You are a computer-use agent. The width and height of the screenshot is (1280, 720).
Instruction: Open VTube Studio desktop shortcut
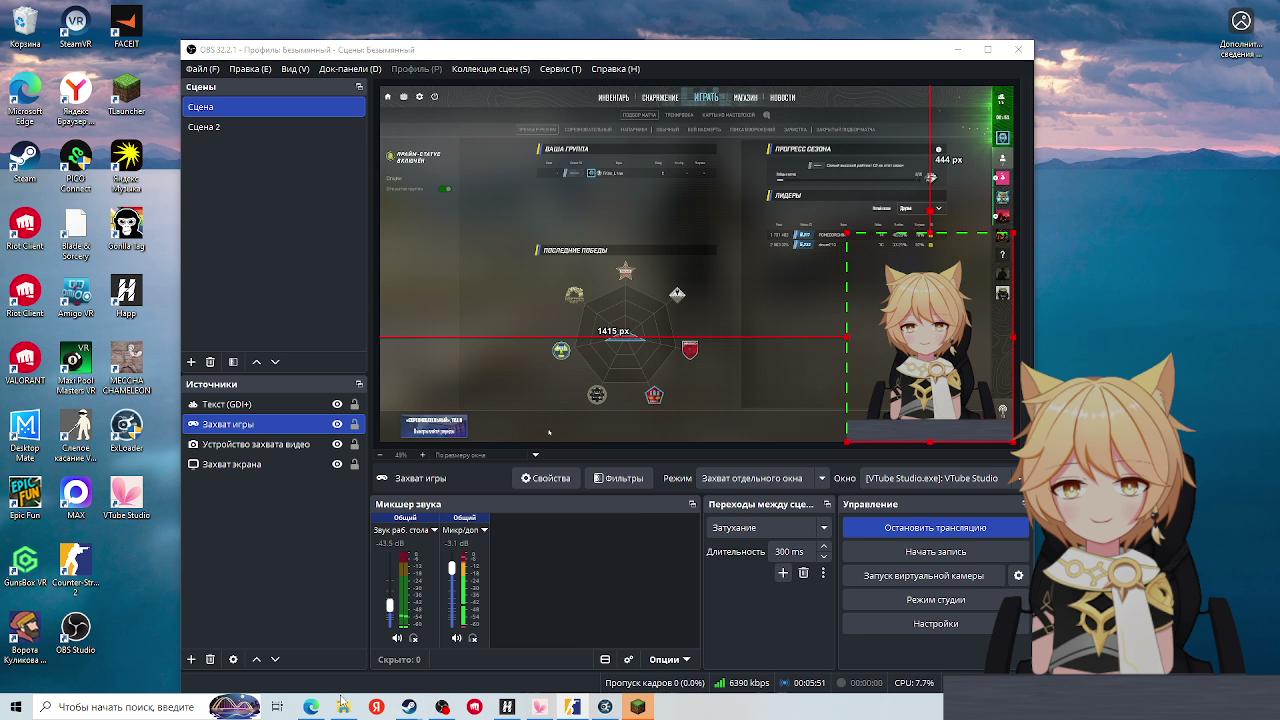pyautogui.click(x=126, y=498)
